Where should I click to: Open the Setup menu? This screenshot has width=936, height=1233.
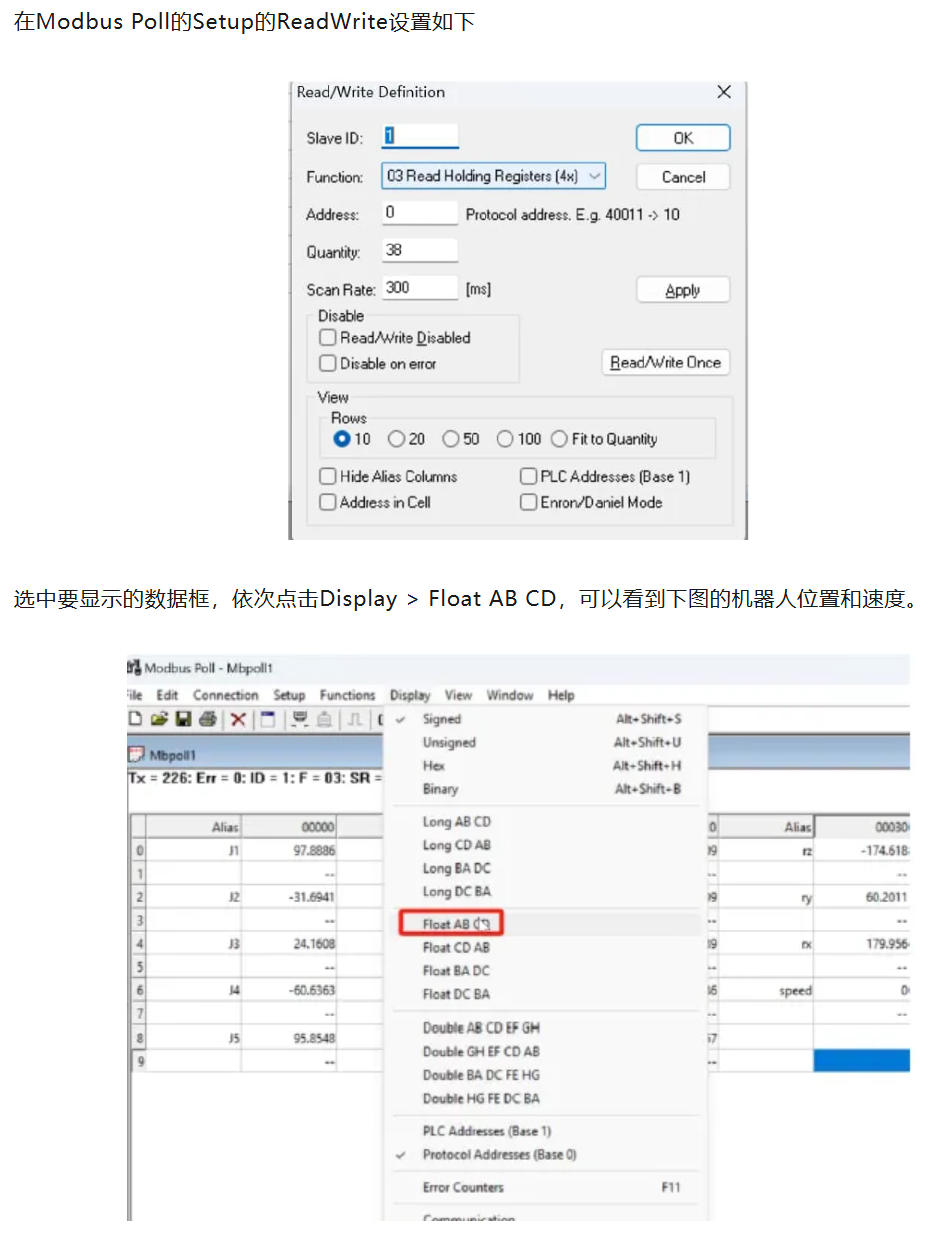[289, 695]
